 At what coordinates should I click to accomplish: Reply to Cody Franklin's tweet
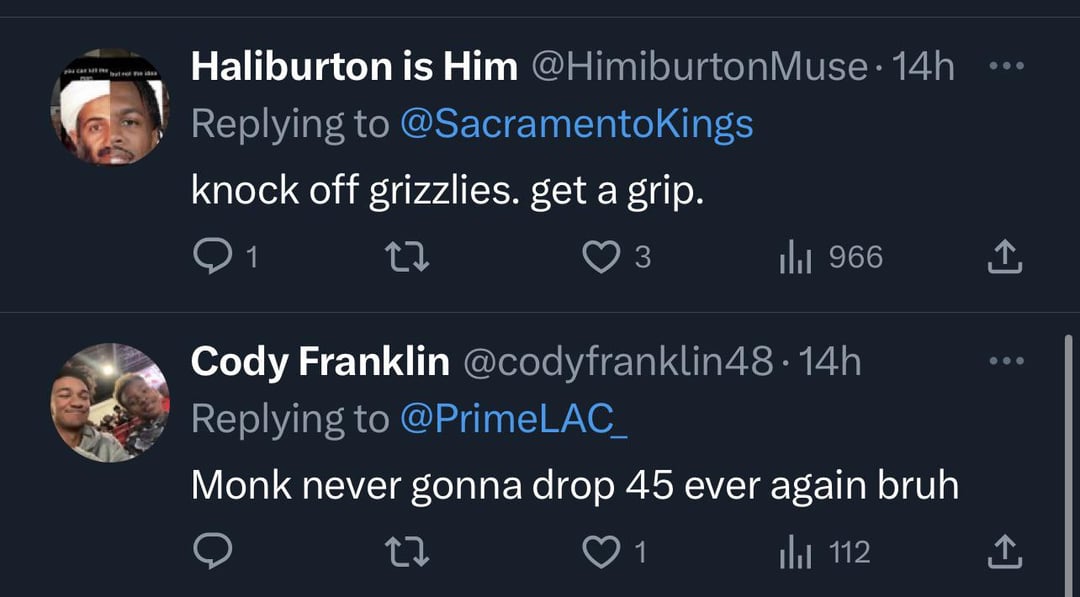211,552
